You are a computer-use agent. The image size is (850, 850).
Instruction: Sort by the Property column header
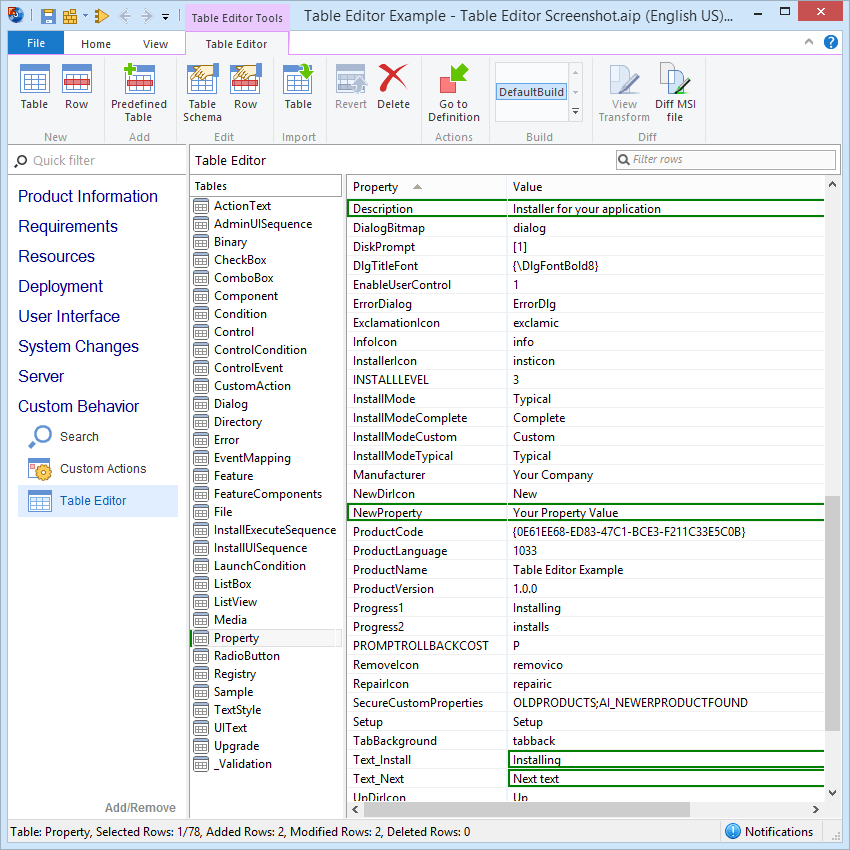(427, 187)
